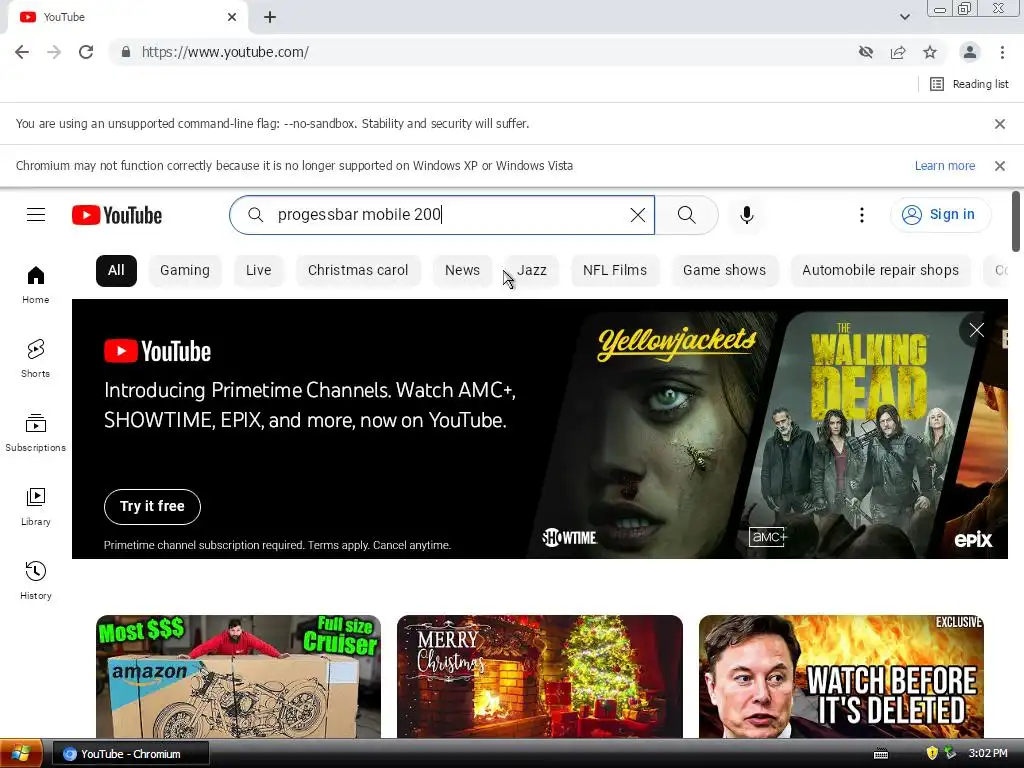
Task: Click the lock site info icon
Action: pos(126,52)
